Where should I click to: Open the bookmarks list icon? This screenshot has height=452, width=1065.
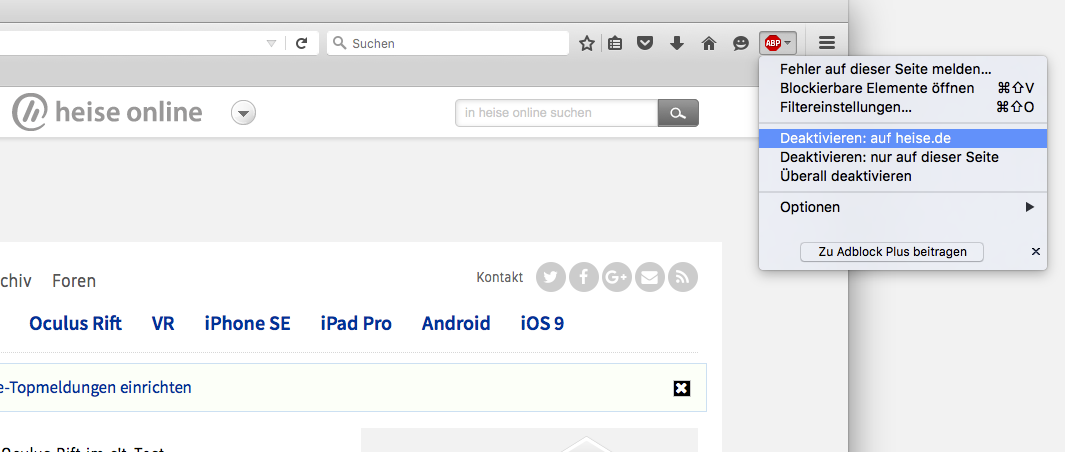pos(615,44)
